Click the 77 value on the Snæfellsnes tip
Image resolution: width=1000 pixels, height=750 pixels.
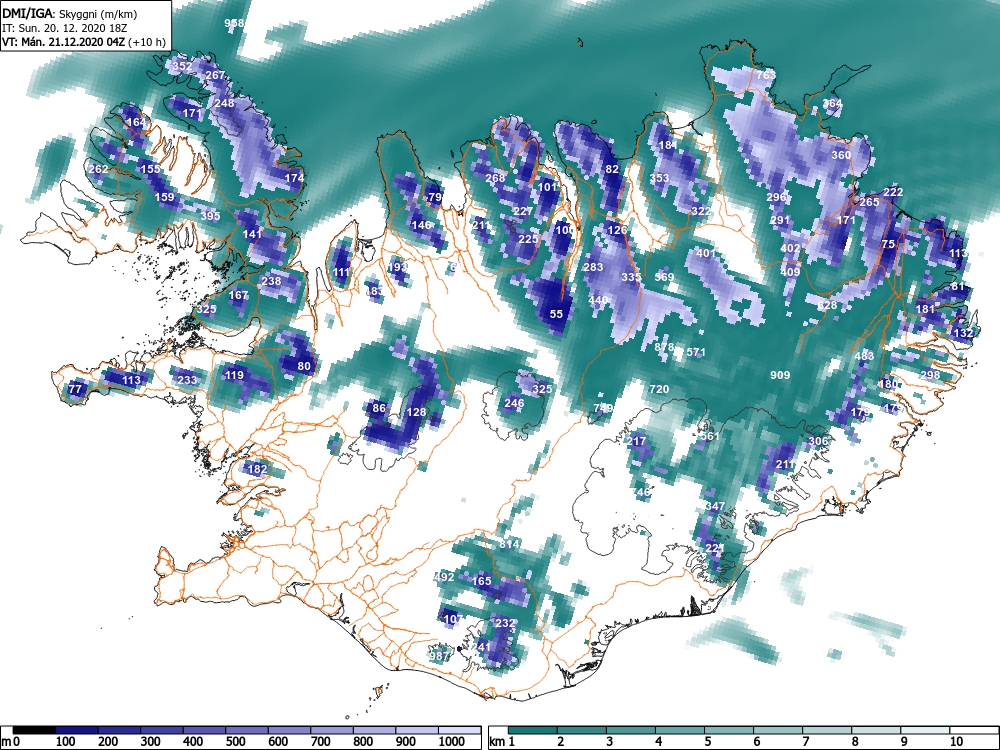(x=75, y=389)
